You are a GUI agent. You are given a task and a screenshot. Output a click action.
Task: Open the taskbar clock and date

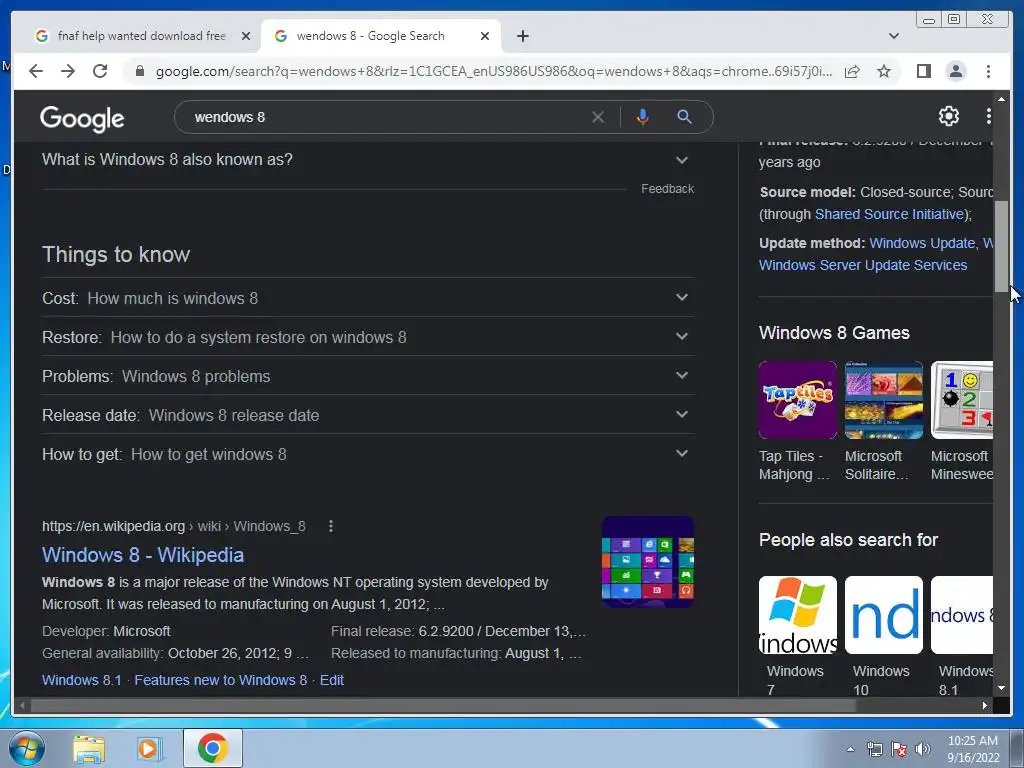[x=973, y=749]
